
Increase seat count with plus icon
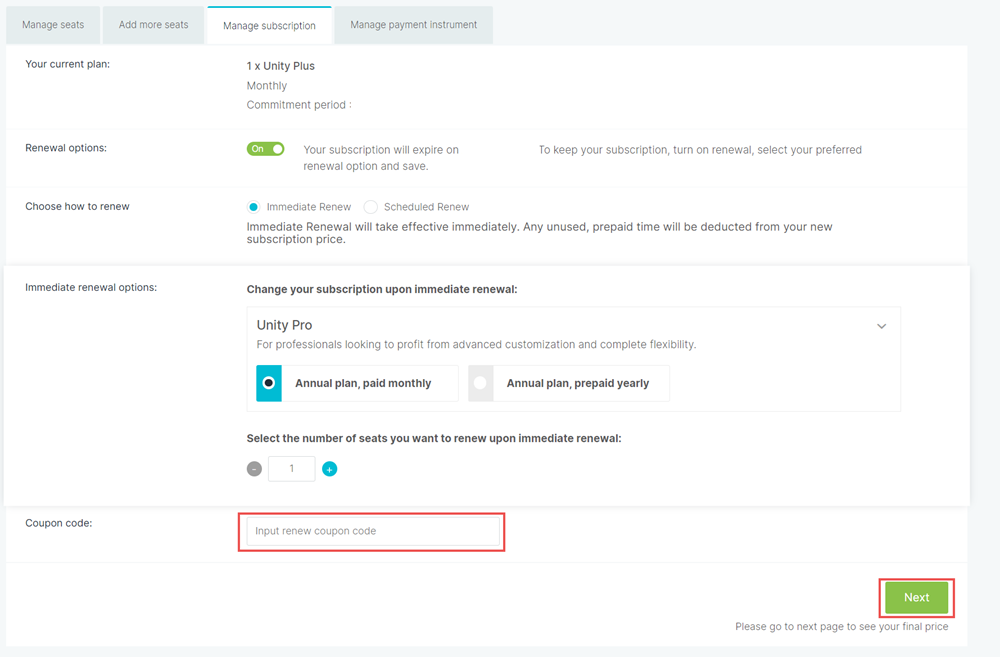tap(330, 469)
